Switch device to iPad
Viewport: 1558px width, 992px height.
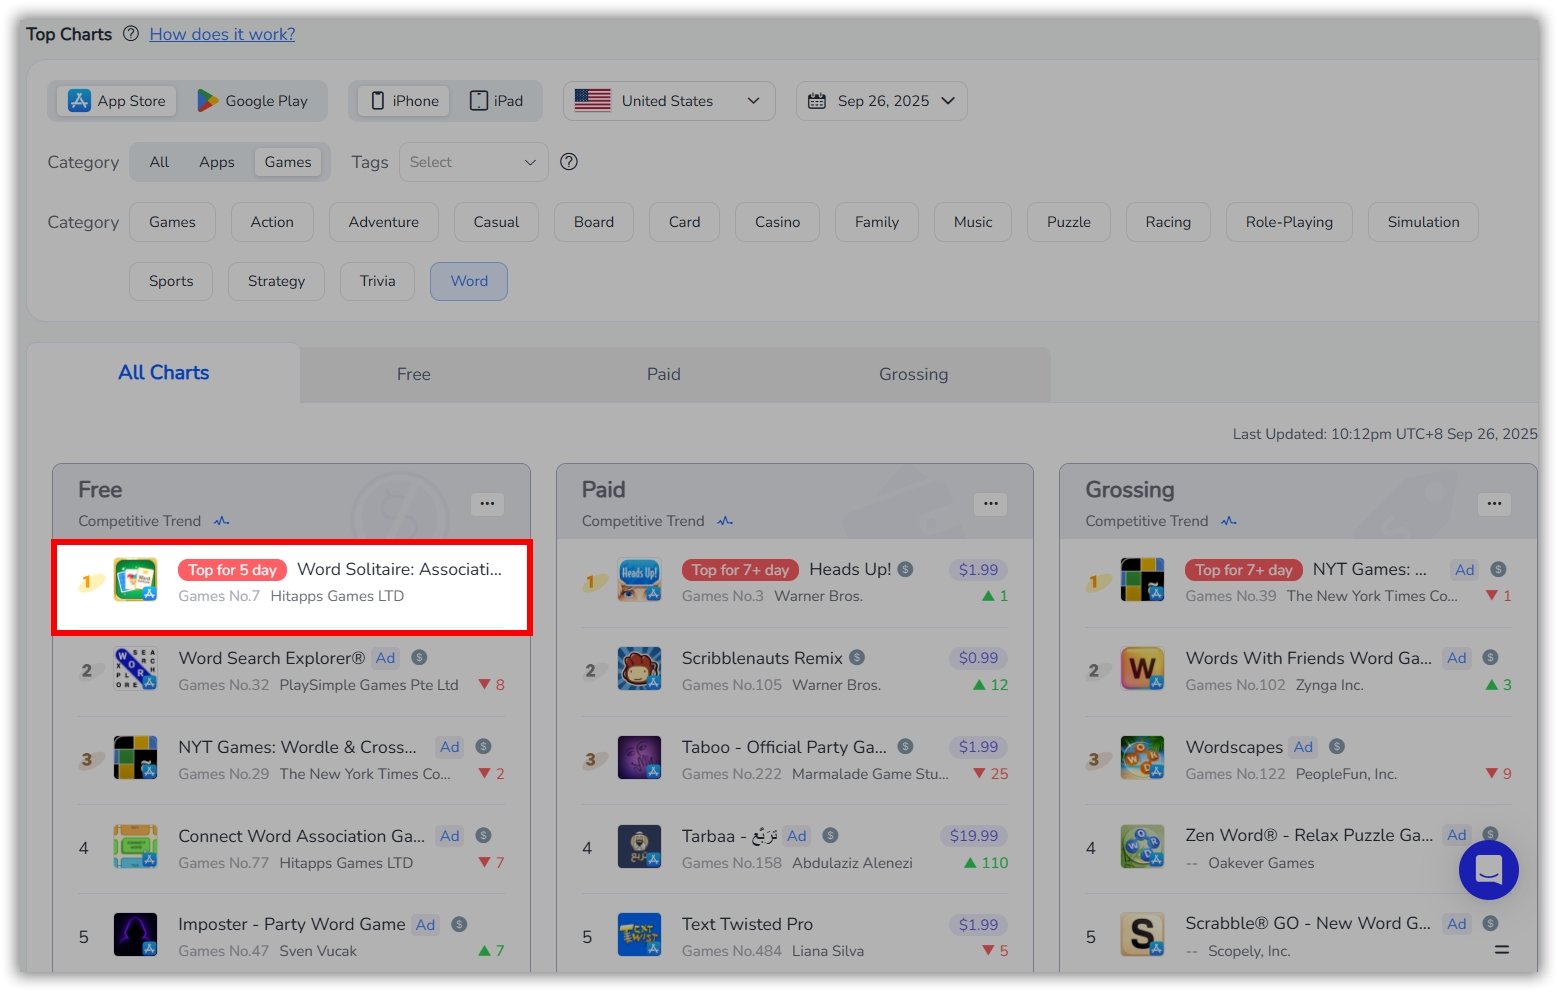(497, 101)
